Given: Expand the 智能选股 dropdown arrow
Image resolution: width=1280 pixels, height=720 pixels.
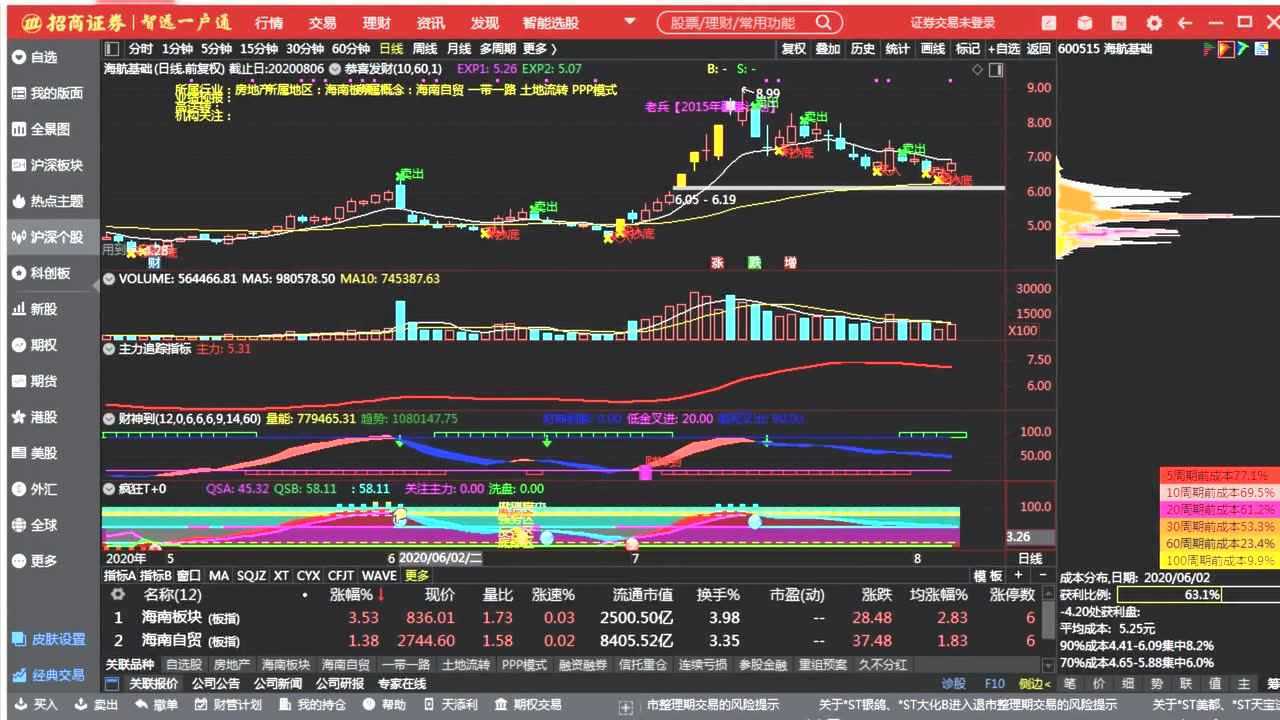Looking at the screenshot, I should tap(628, 22).
